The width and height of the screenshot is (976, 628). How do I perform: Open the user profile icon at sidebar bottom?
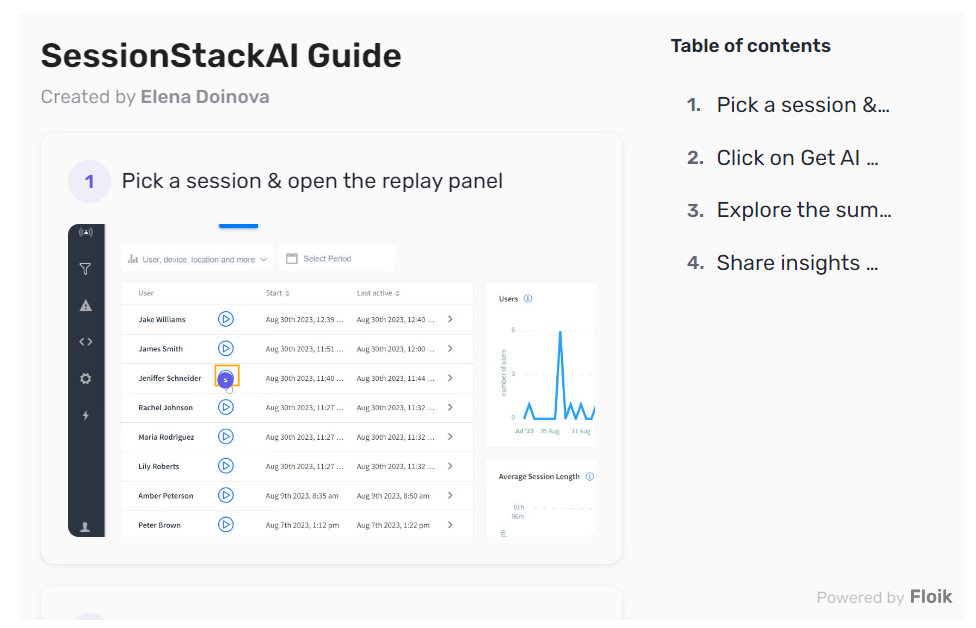(85, 527)
